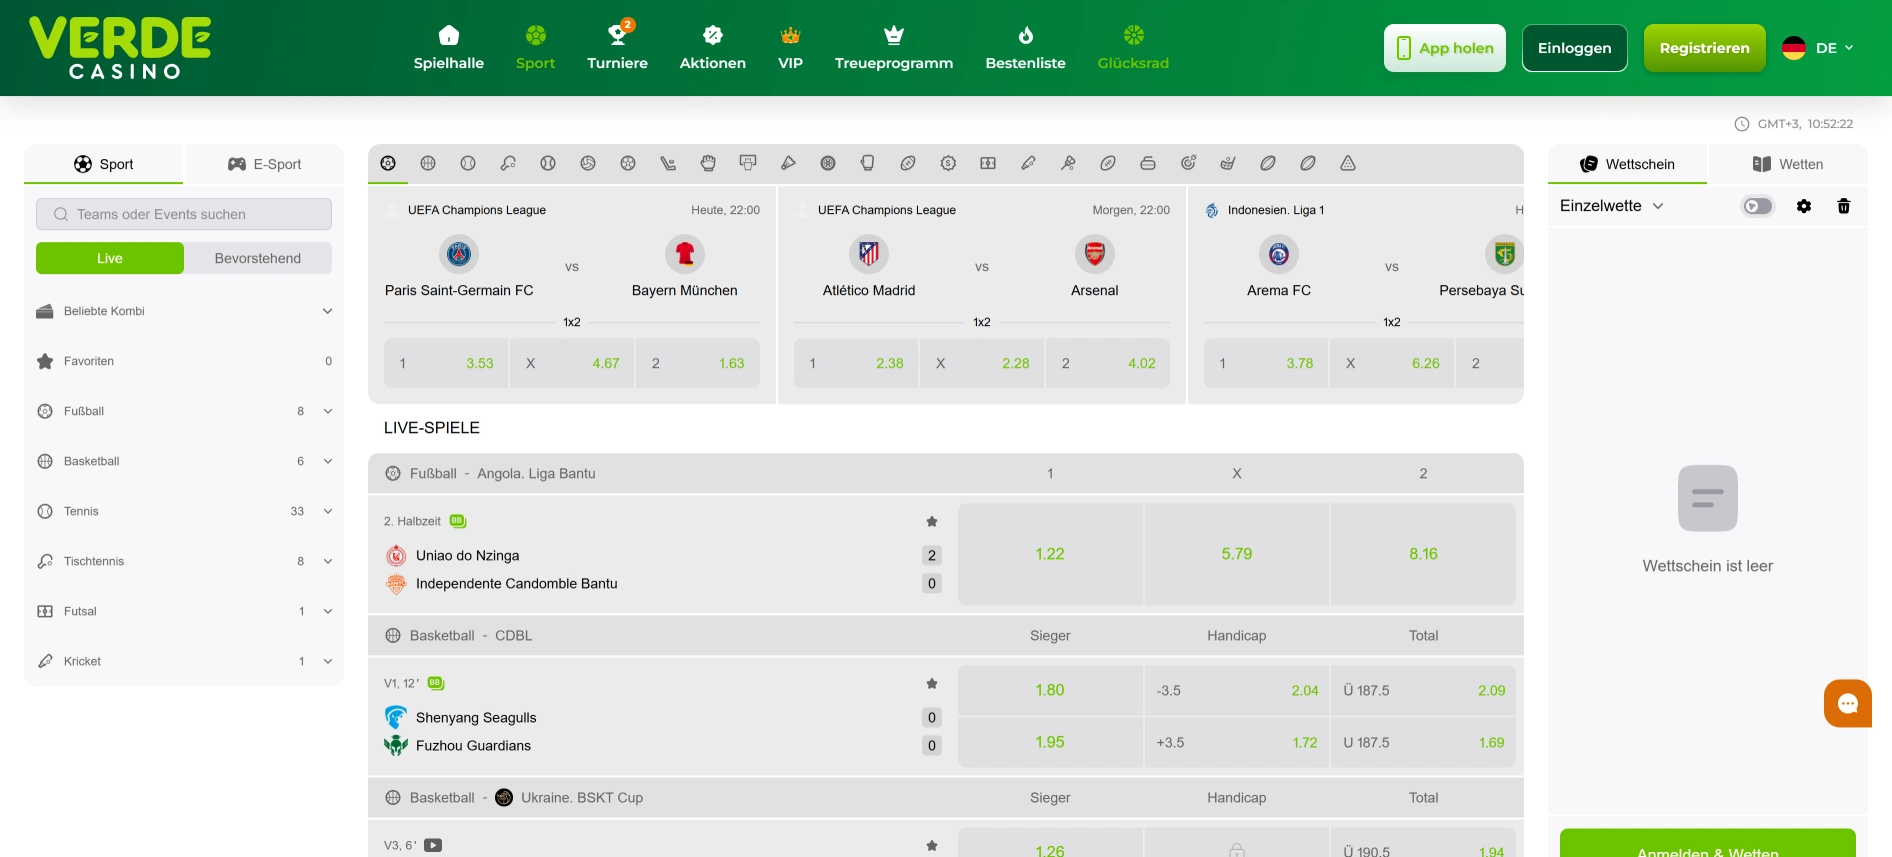Select the table tennis paddle icon in strip
1892x857 pixels.
[x=508, y=163]
